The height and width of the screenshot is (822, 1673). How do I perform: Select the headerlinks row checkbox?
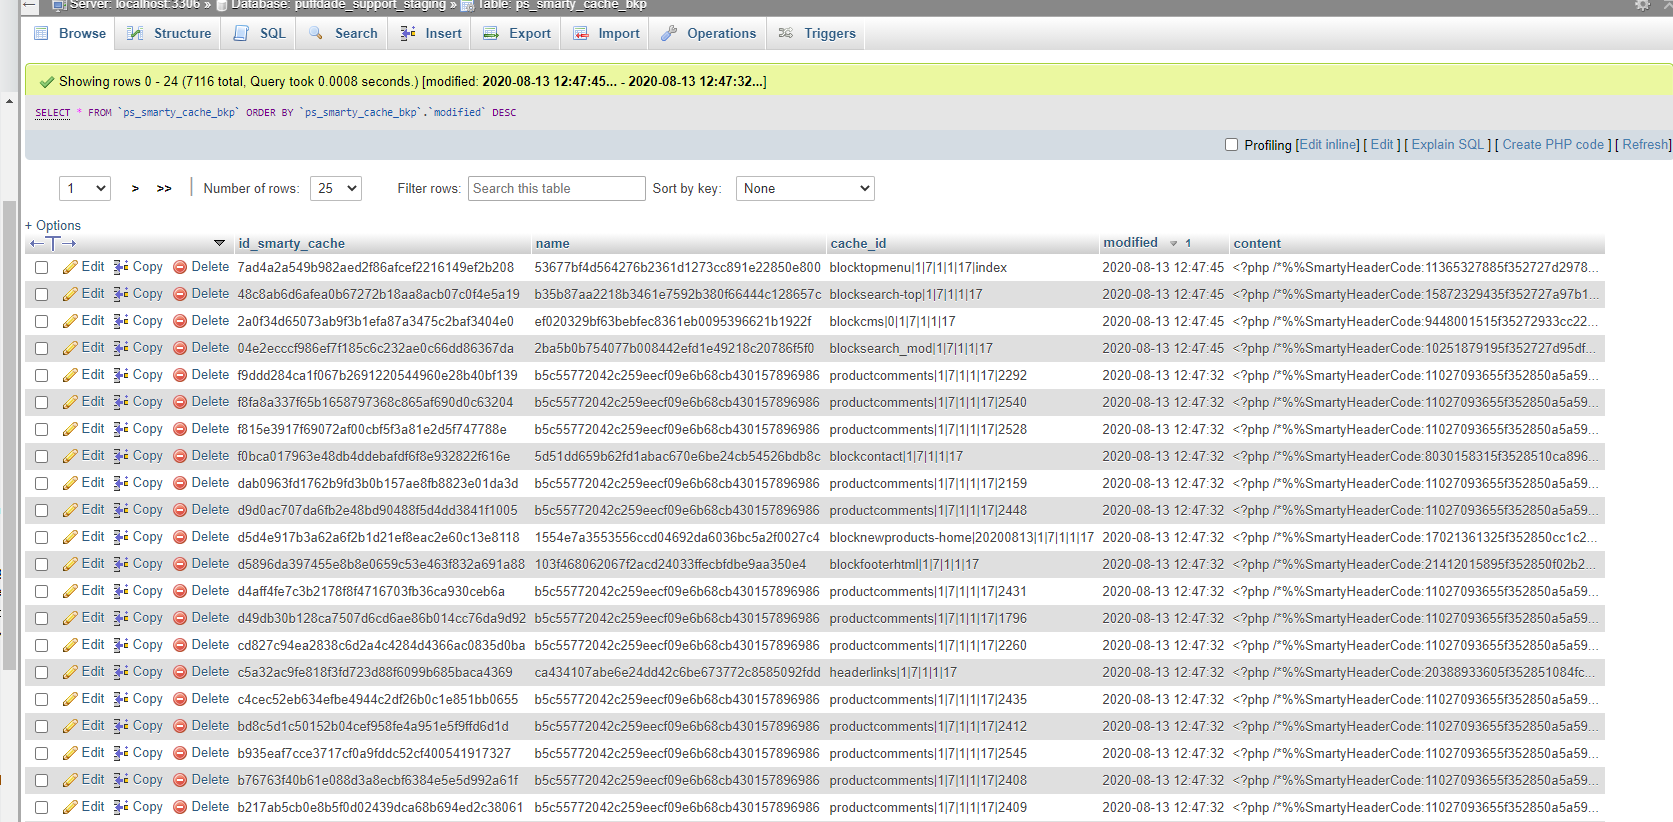[x=41, y=673]
